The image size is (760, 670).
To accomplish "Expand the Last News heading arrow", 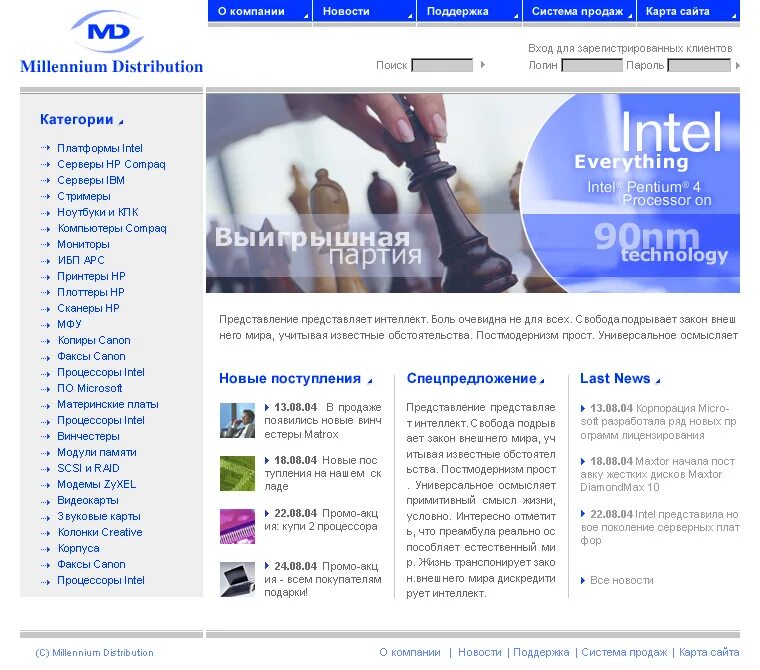I will 658,381.
